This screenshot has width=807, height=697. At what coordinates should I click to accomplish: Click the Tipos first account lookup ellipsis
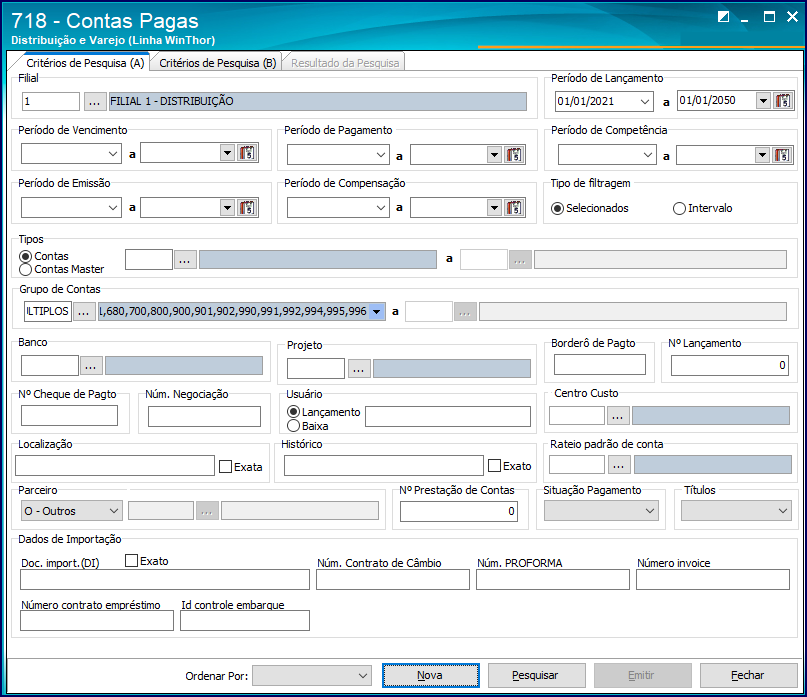185,260
